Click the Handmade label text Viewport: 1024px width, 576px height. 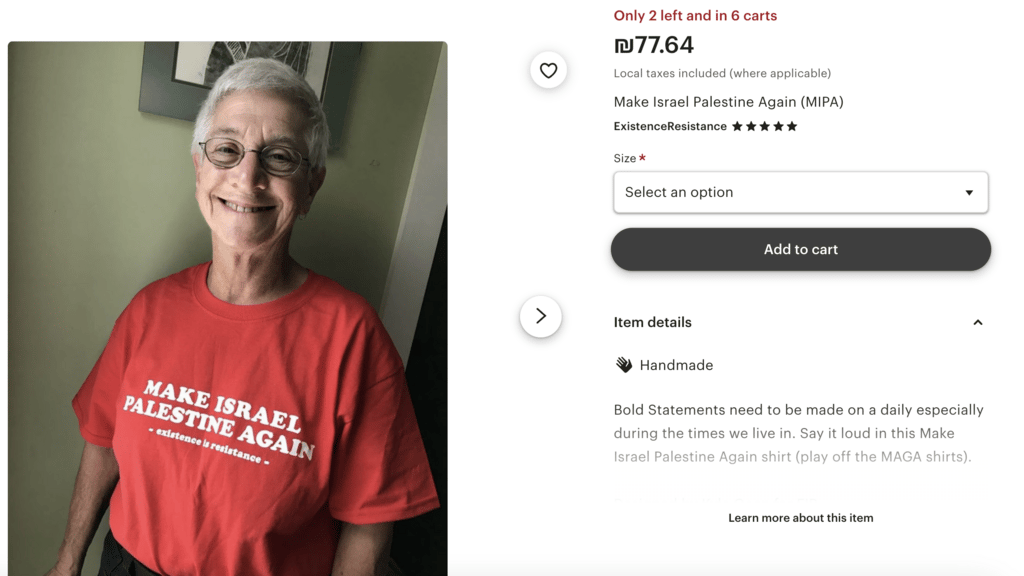676,365
